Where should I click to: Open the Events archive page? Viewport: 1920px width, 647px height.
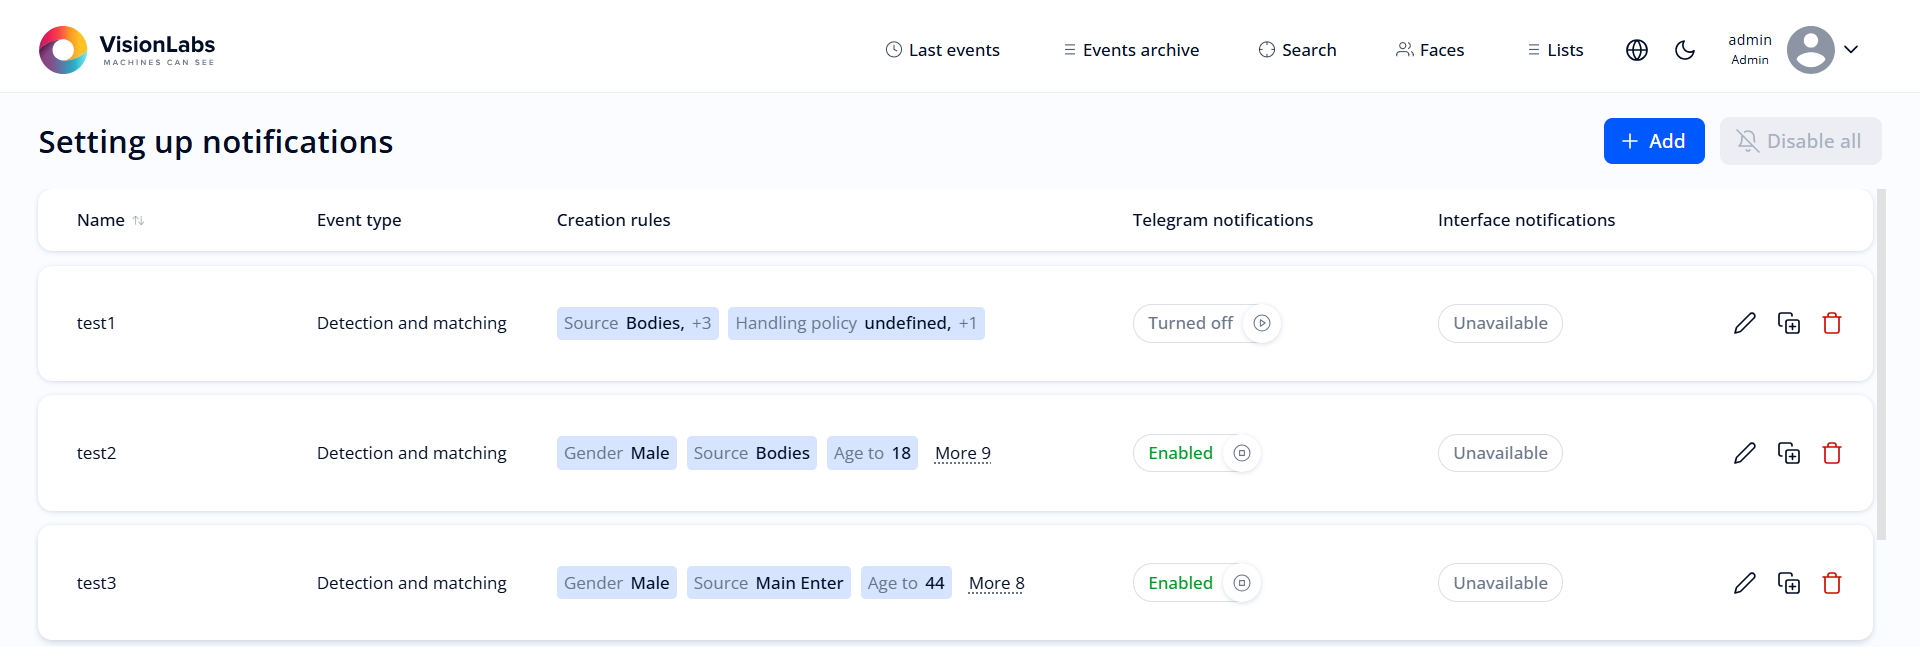(x=1131, y=49)
